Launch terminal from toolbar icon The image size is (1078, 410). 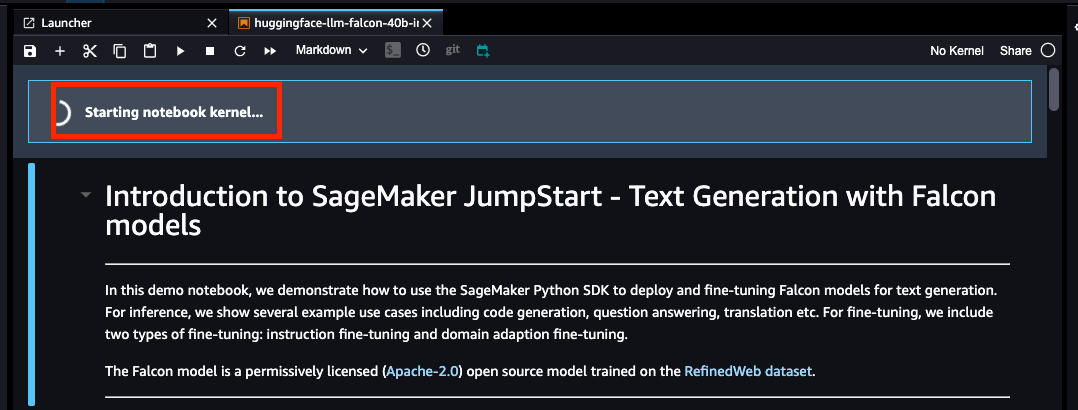click(393, 51)
